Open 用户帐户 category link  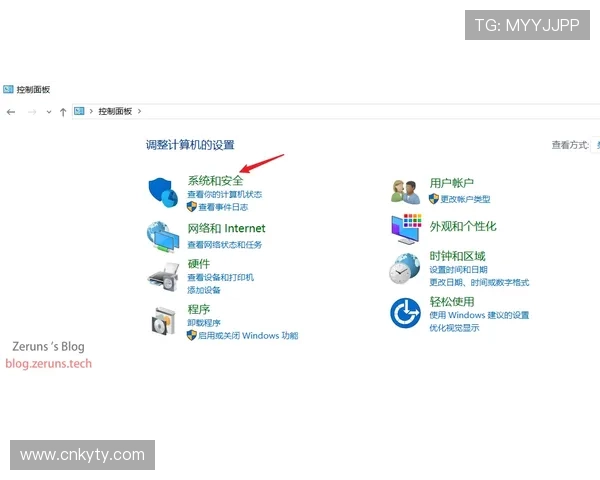coord(452,183)
